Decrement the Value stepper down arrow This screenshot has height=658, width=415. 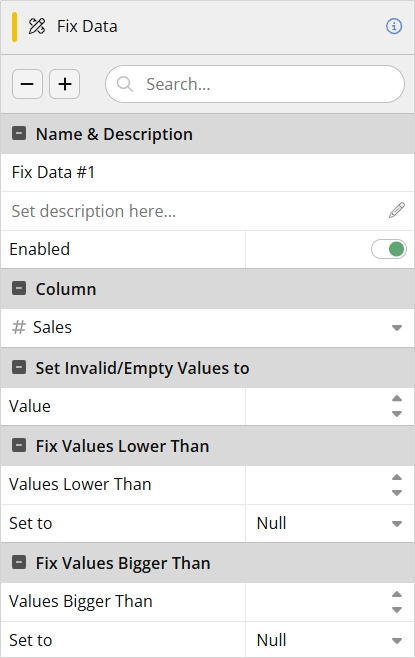(397, 414)
